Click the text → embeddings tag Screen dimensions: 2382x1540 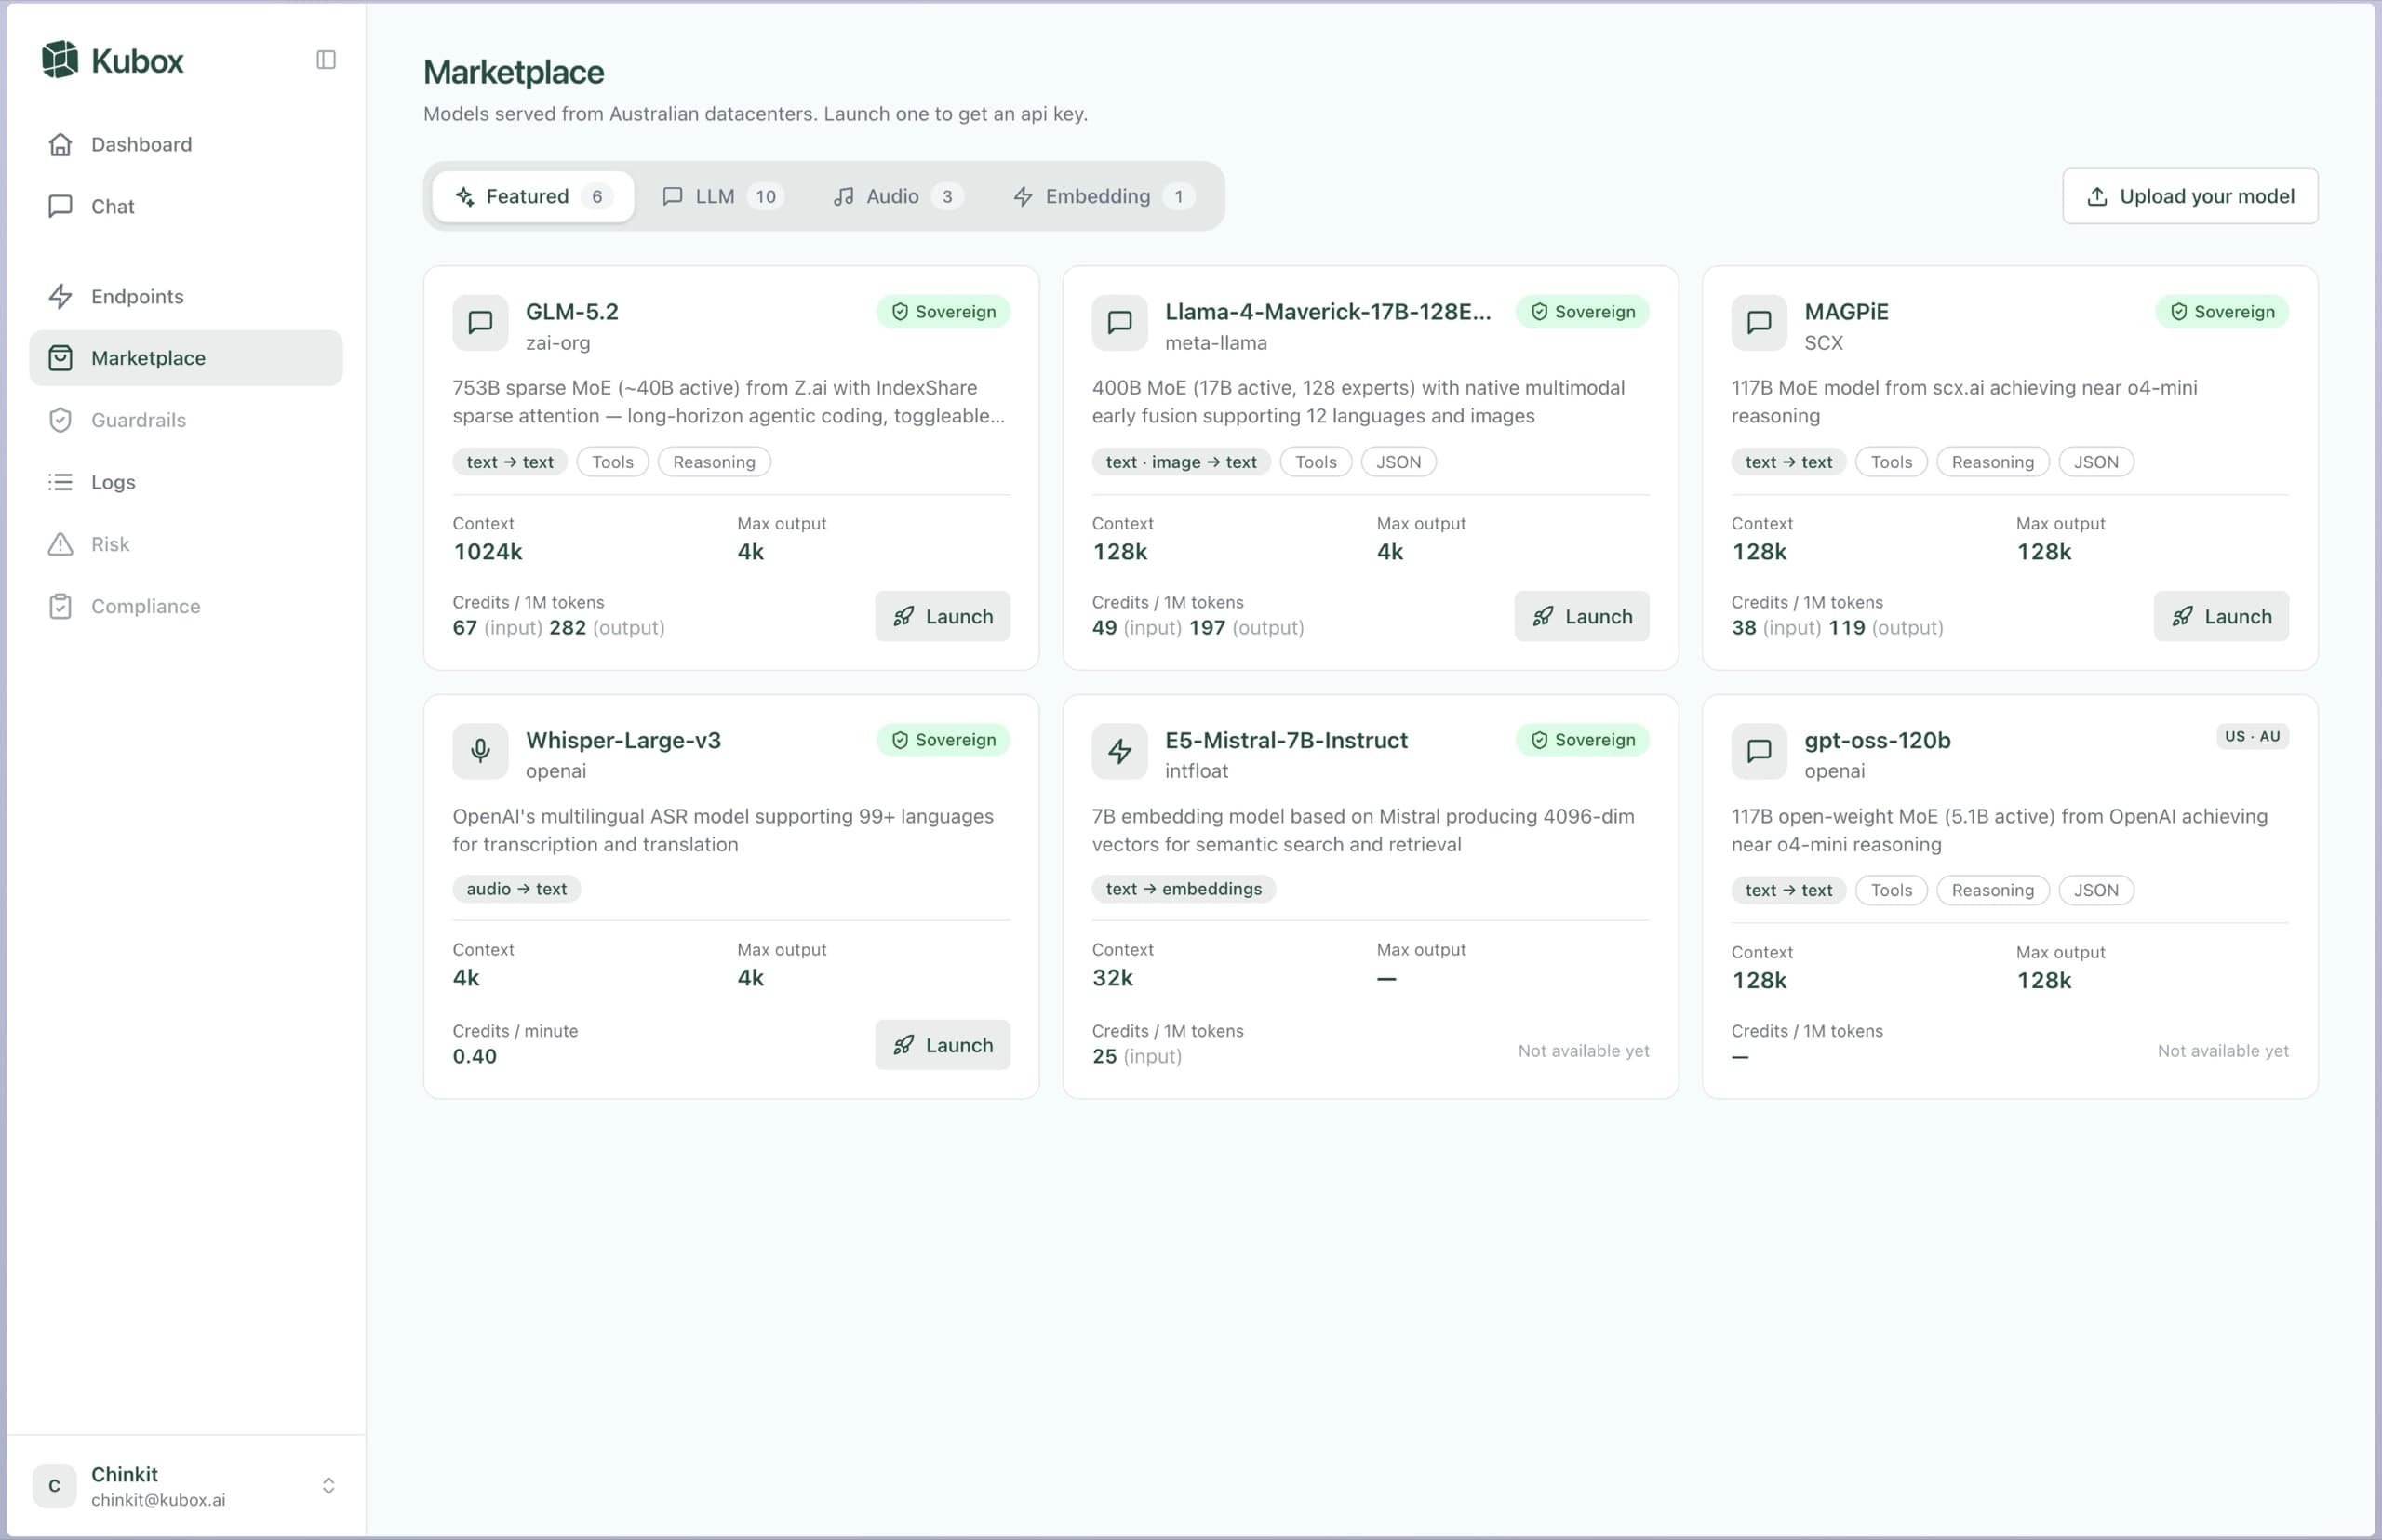click(1184, 889)
